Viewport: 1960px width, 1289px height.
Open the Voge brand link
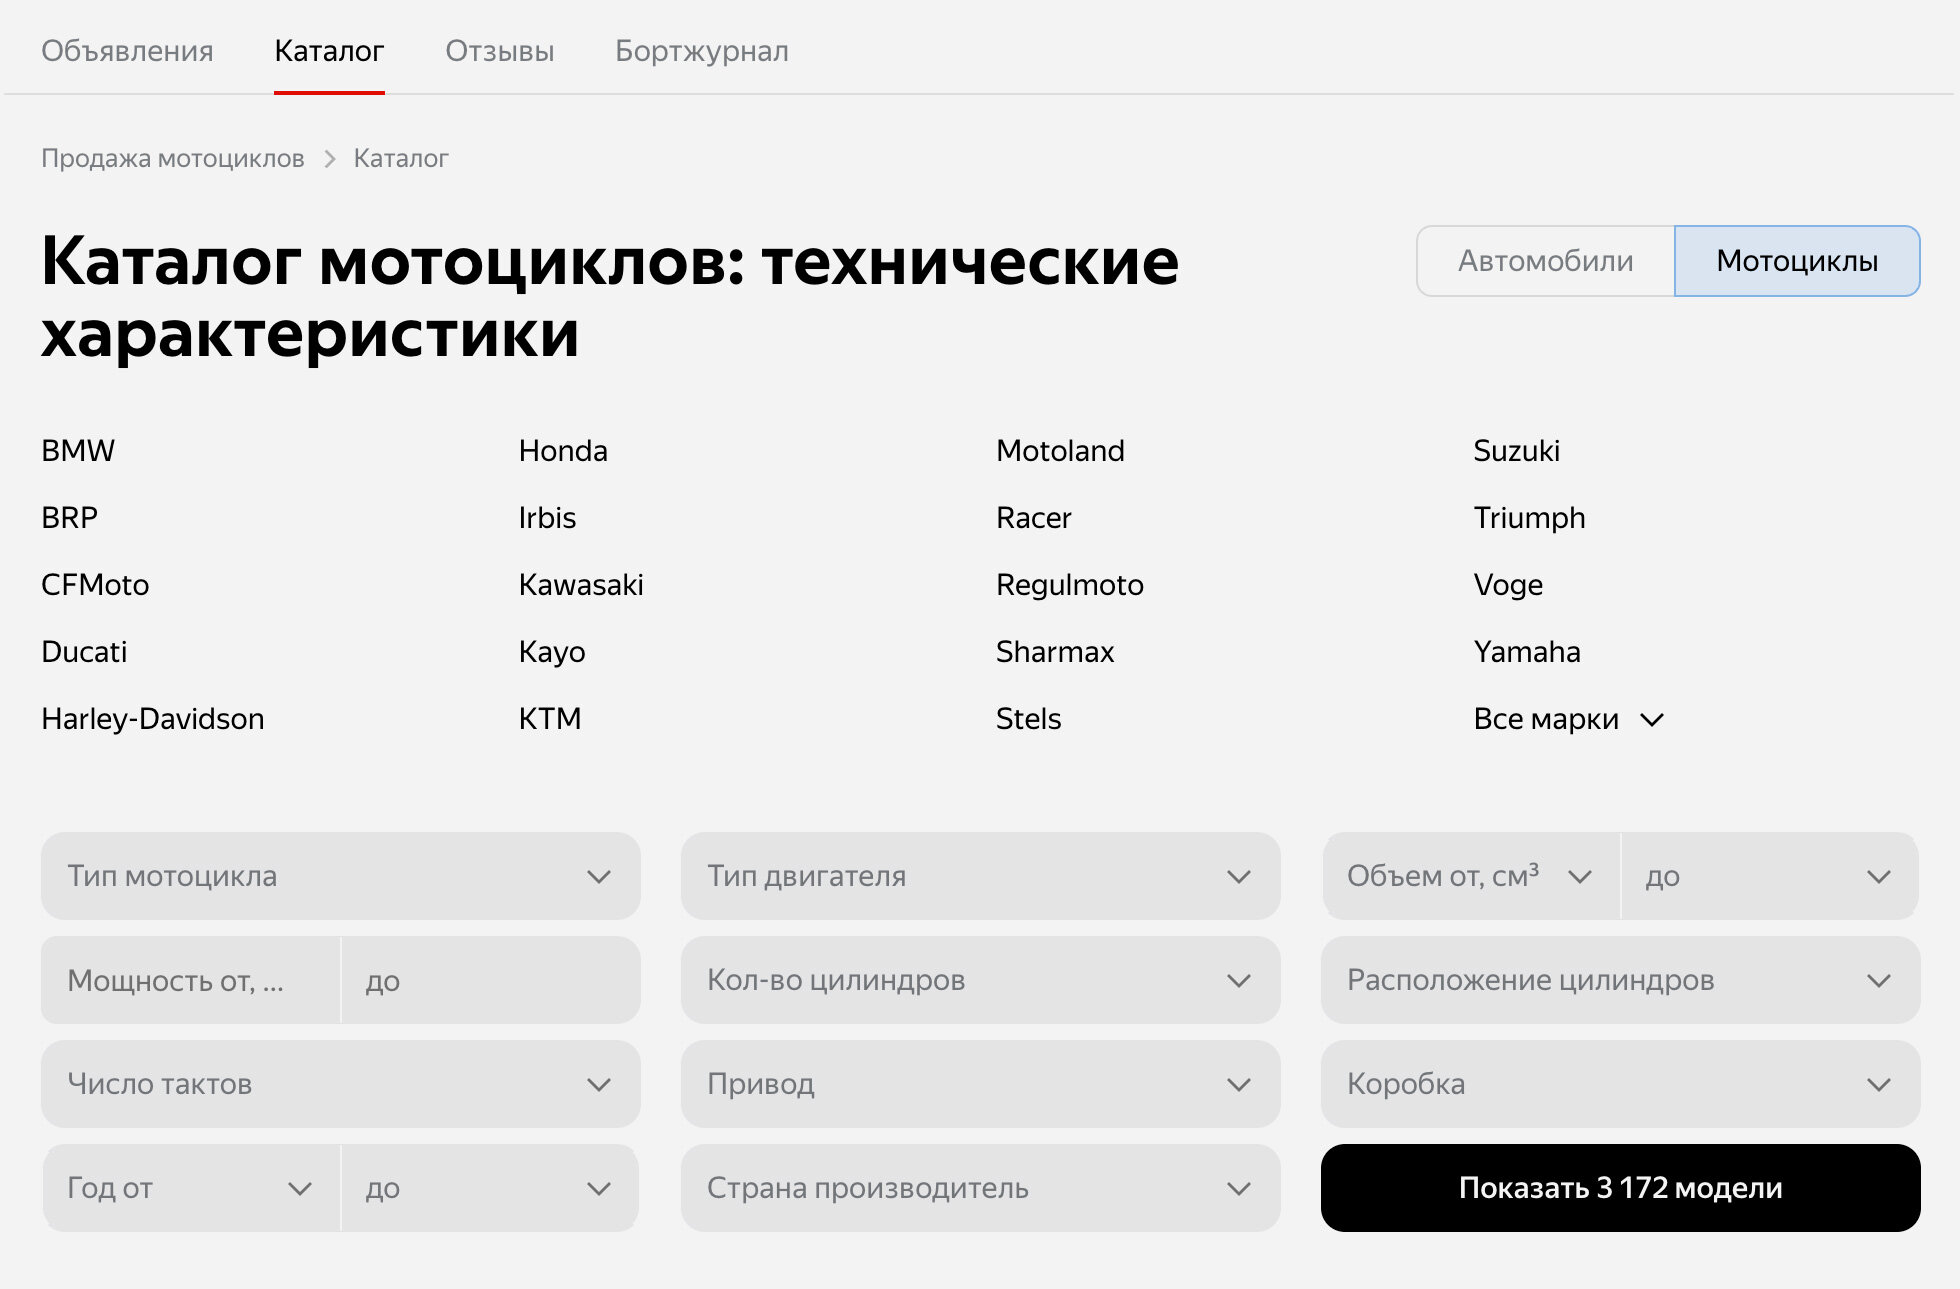point(1508,585)
